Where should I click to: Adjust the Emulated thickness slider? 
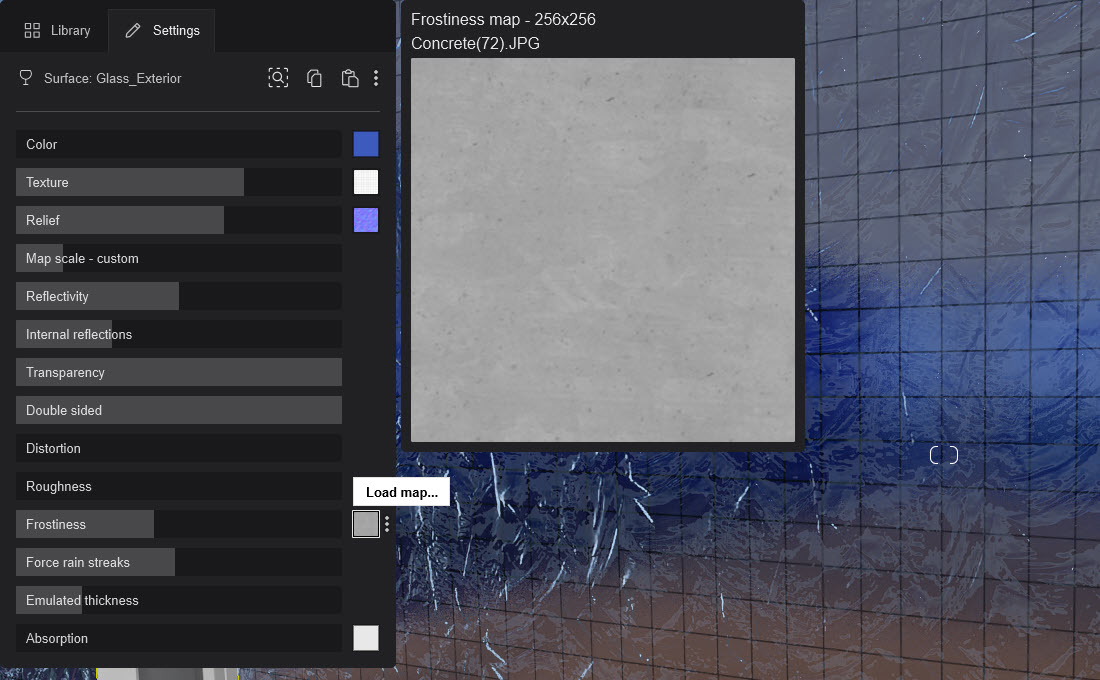179,600
